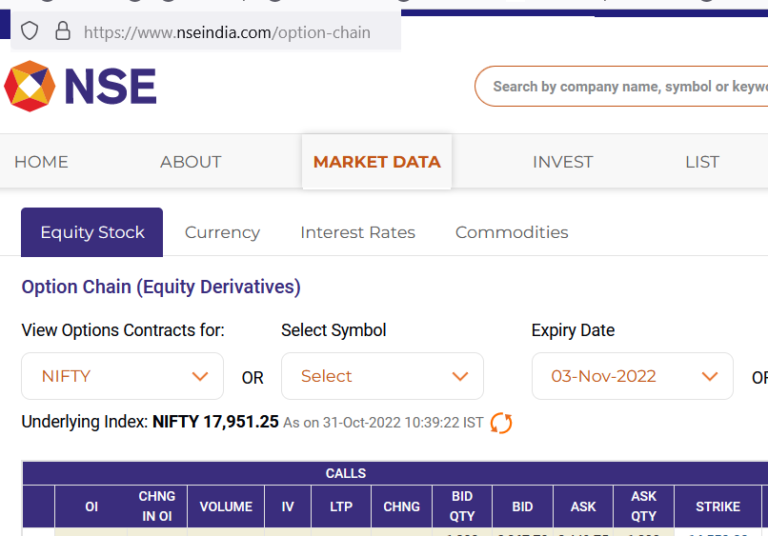Click the ASK column header

point(583,506)
